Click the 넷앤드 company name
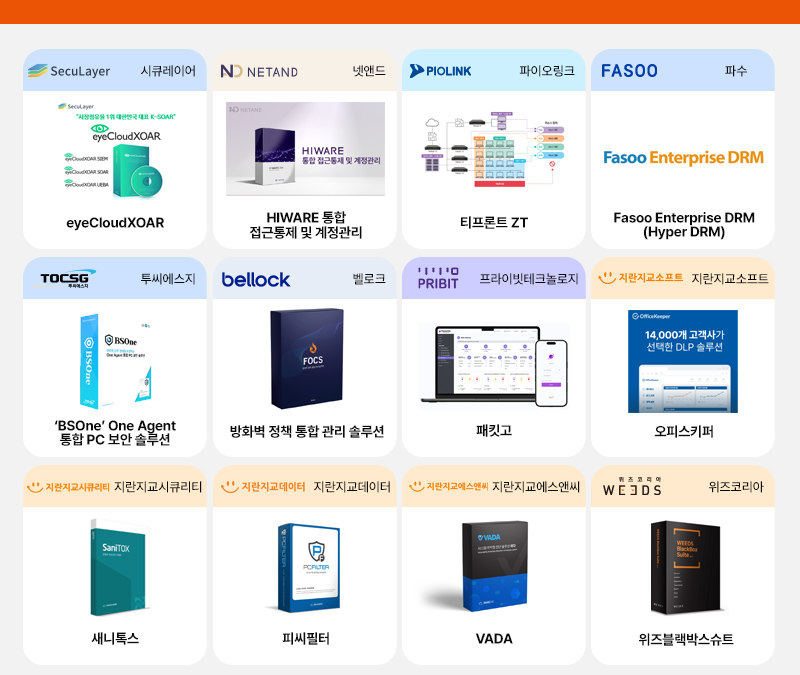This screenshot has width=800, height=675. (369, 71)
